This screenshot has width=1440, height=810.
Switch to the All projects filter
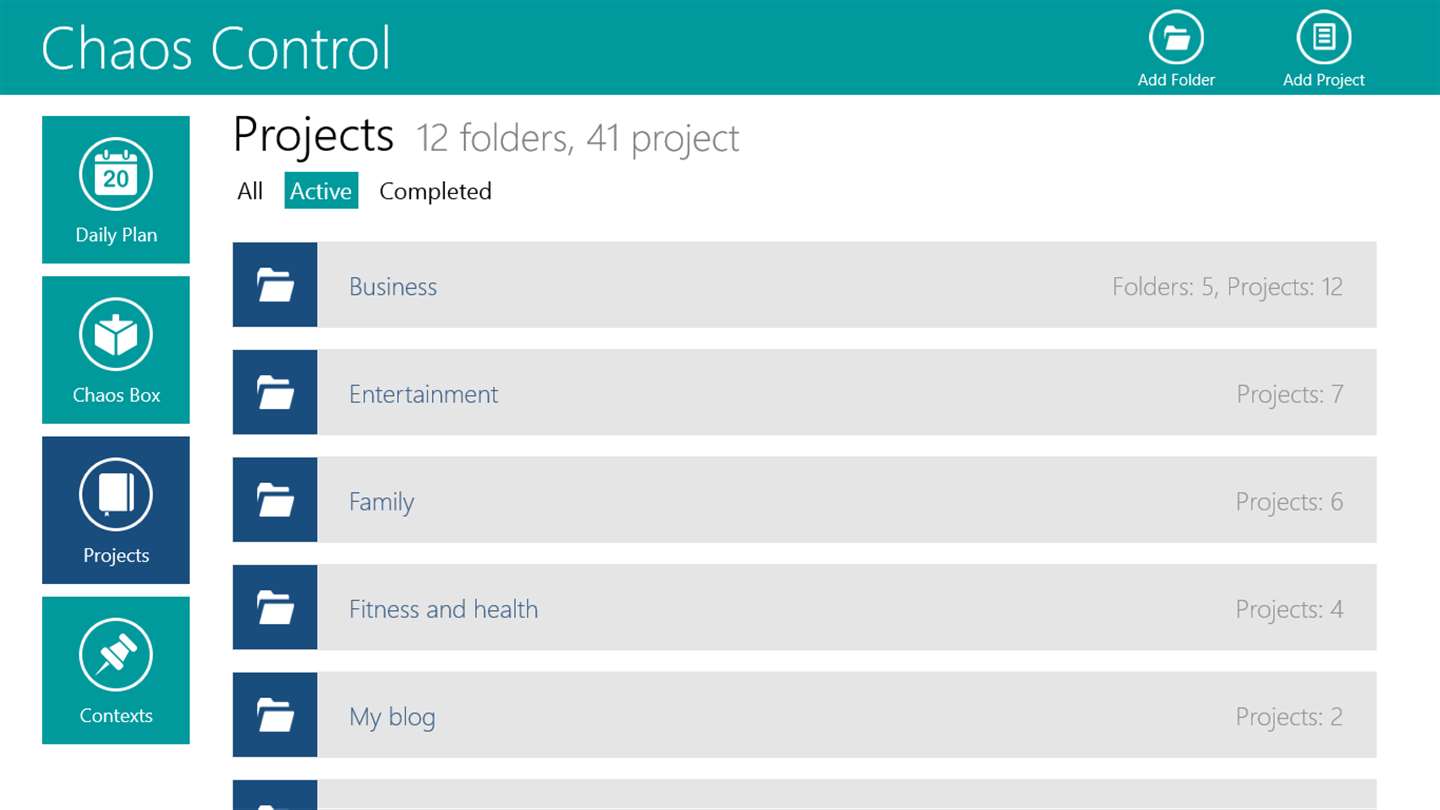250,191
